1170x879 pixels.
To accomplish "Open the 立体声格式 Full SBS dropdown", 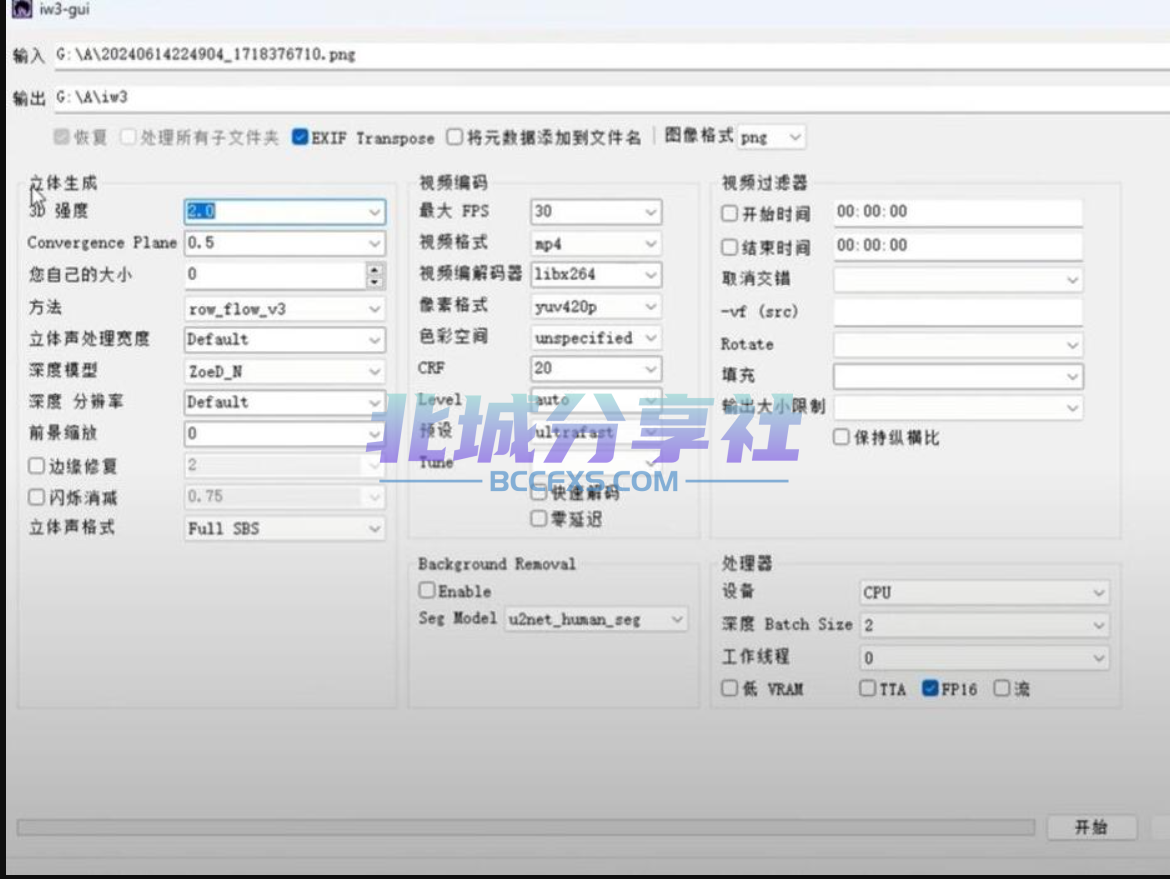I will 285,528.
